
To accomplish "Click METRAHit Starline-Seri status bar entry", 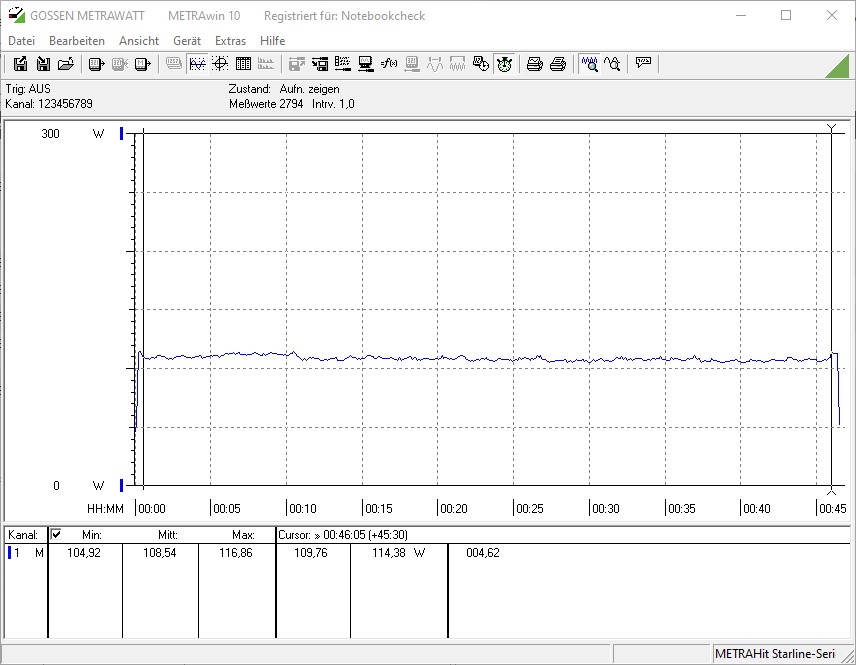I will [775, 654].
